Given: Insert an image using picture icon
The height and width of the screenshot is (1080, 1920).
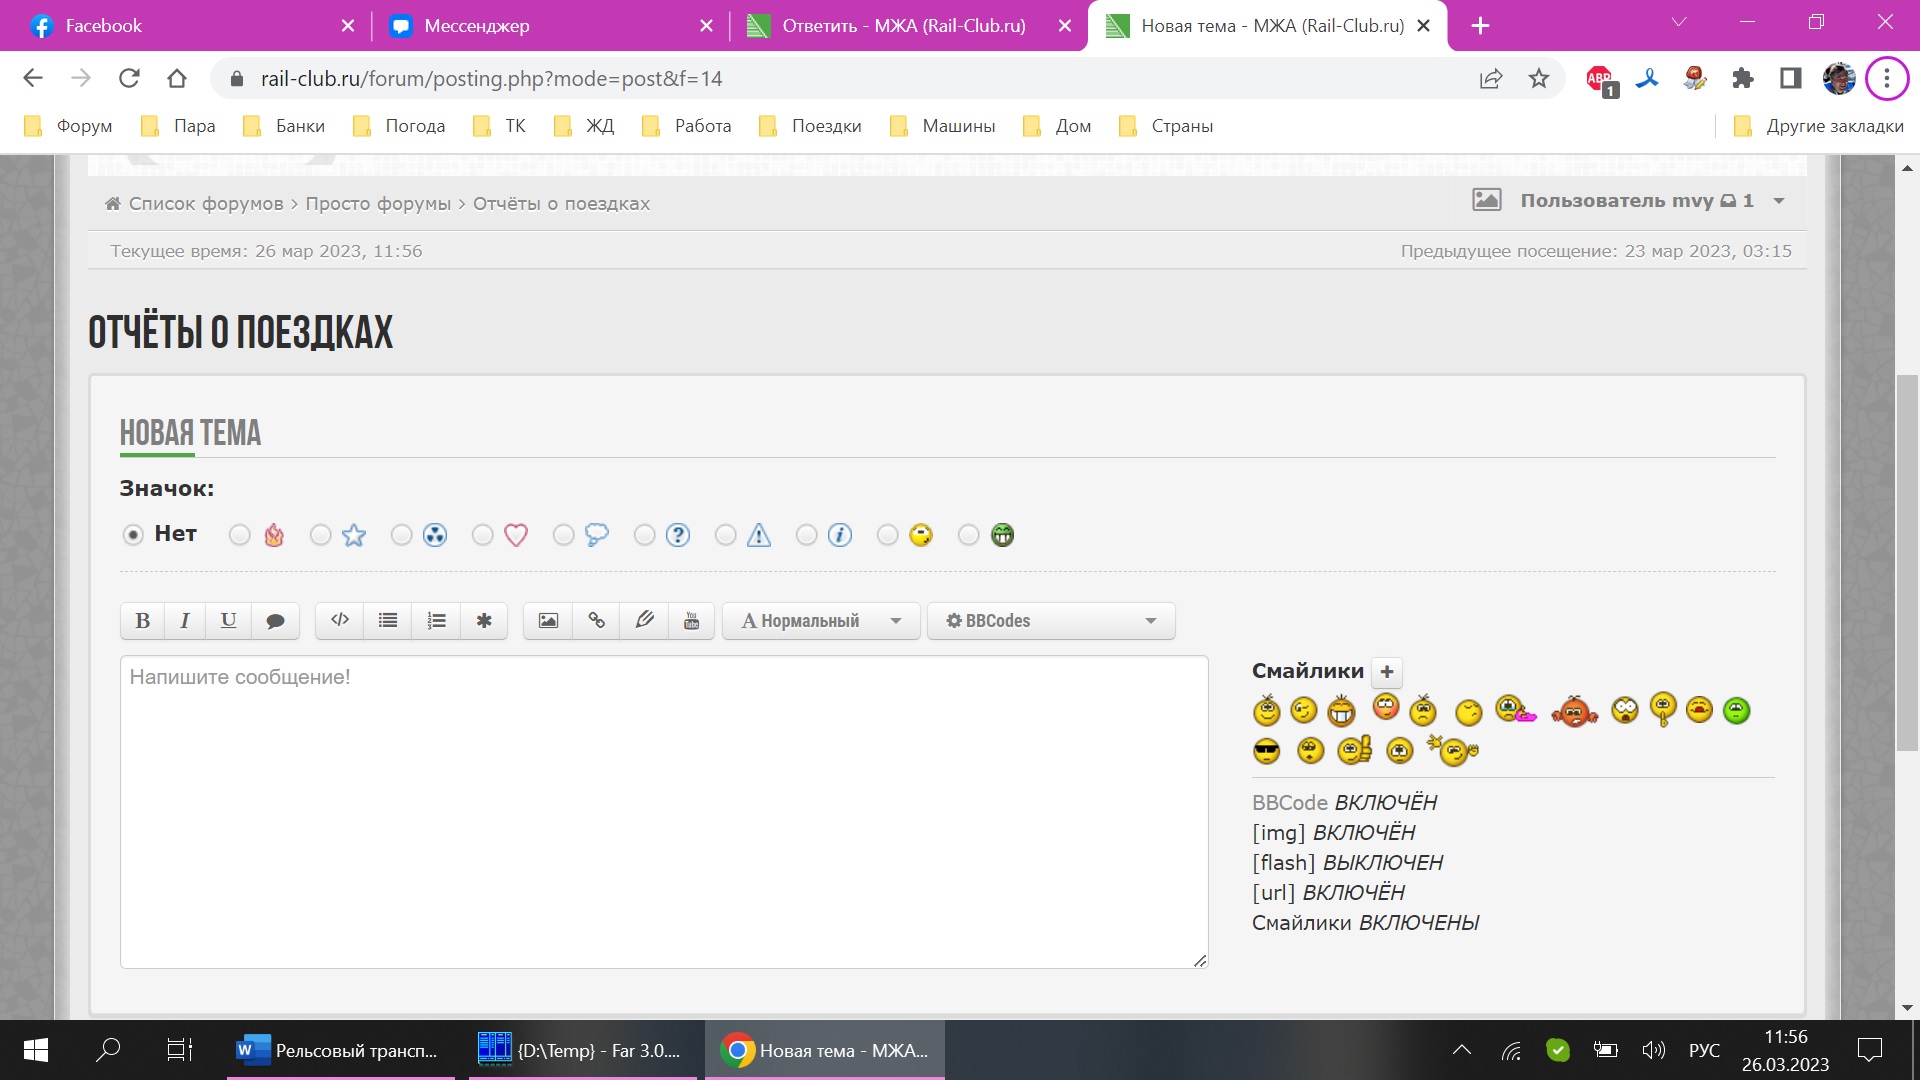Looking at the screenshot, I should click(x=548, y=621).
